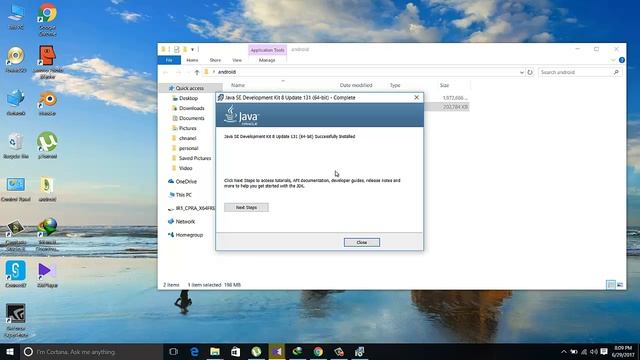
Task: Open Desktop in navigation pane
Action: (x=188, y=98)
